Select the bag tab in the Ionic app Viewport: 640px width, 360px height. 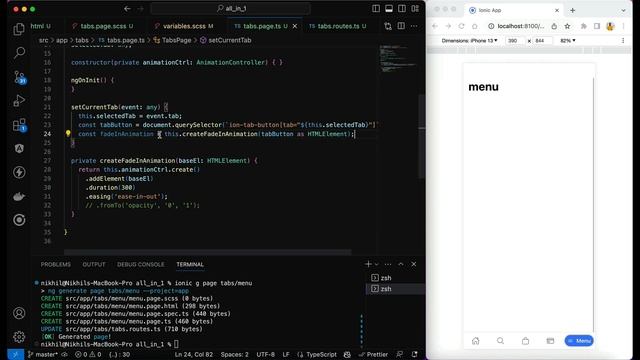(x=525, y=341)
